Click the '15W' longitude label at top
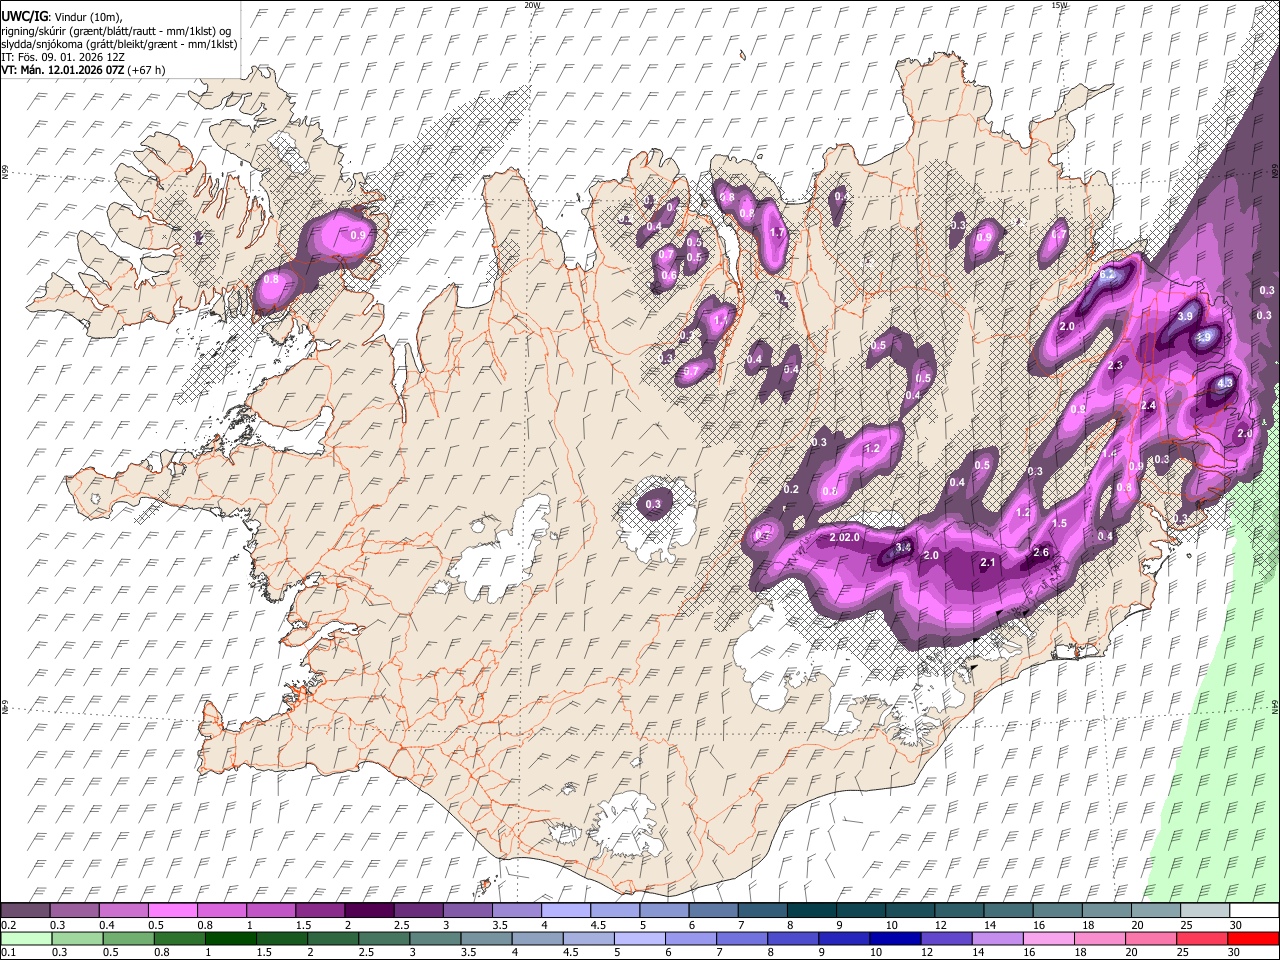This screenshot has height=960, width=1280. click(x=1060, y=5)
